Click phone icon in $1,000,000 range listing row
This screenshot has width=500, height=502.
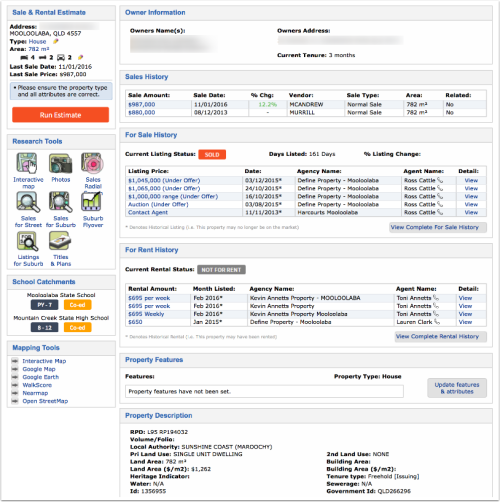pyautogui.click(x=440, y=196)
